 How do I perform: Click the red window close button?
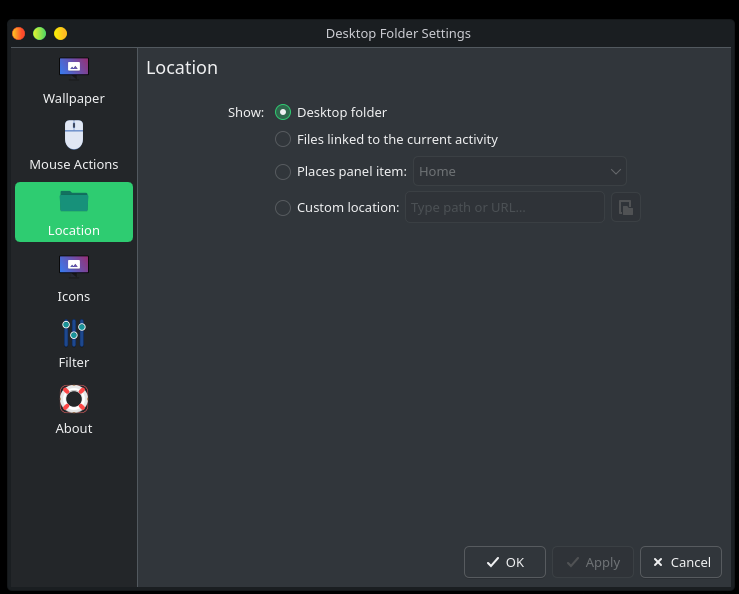(x=18, y=33)
